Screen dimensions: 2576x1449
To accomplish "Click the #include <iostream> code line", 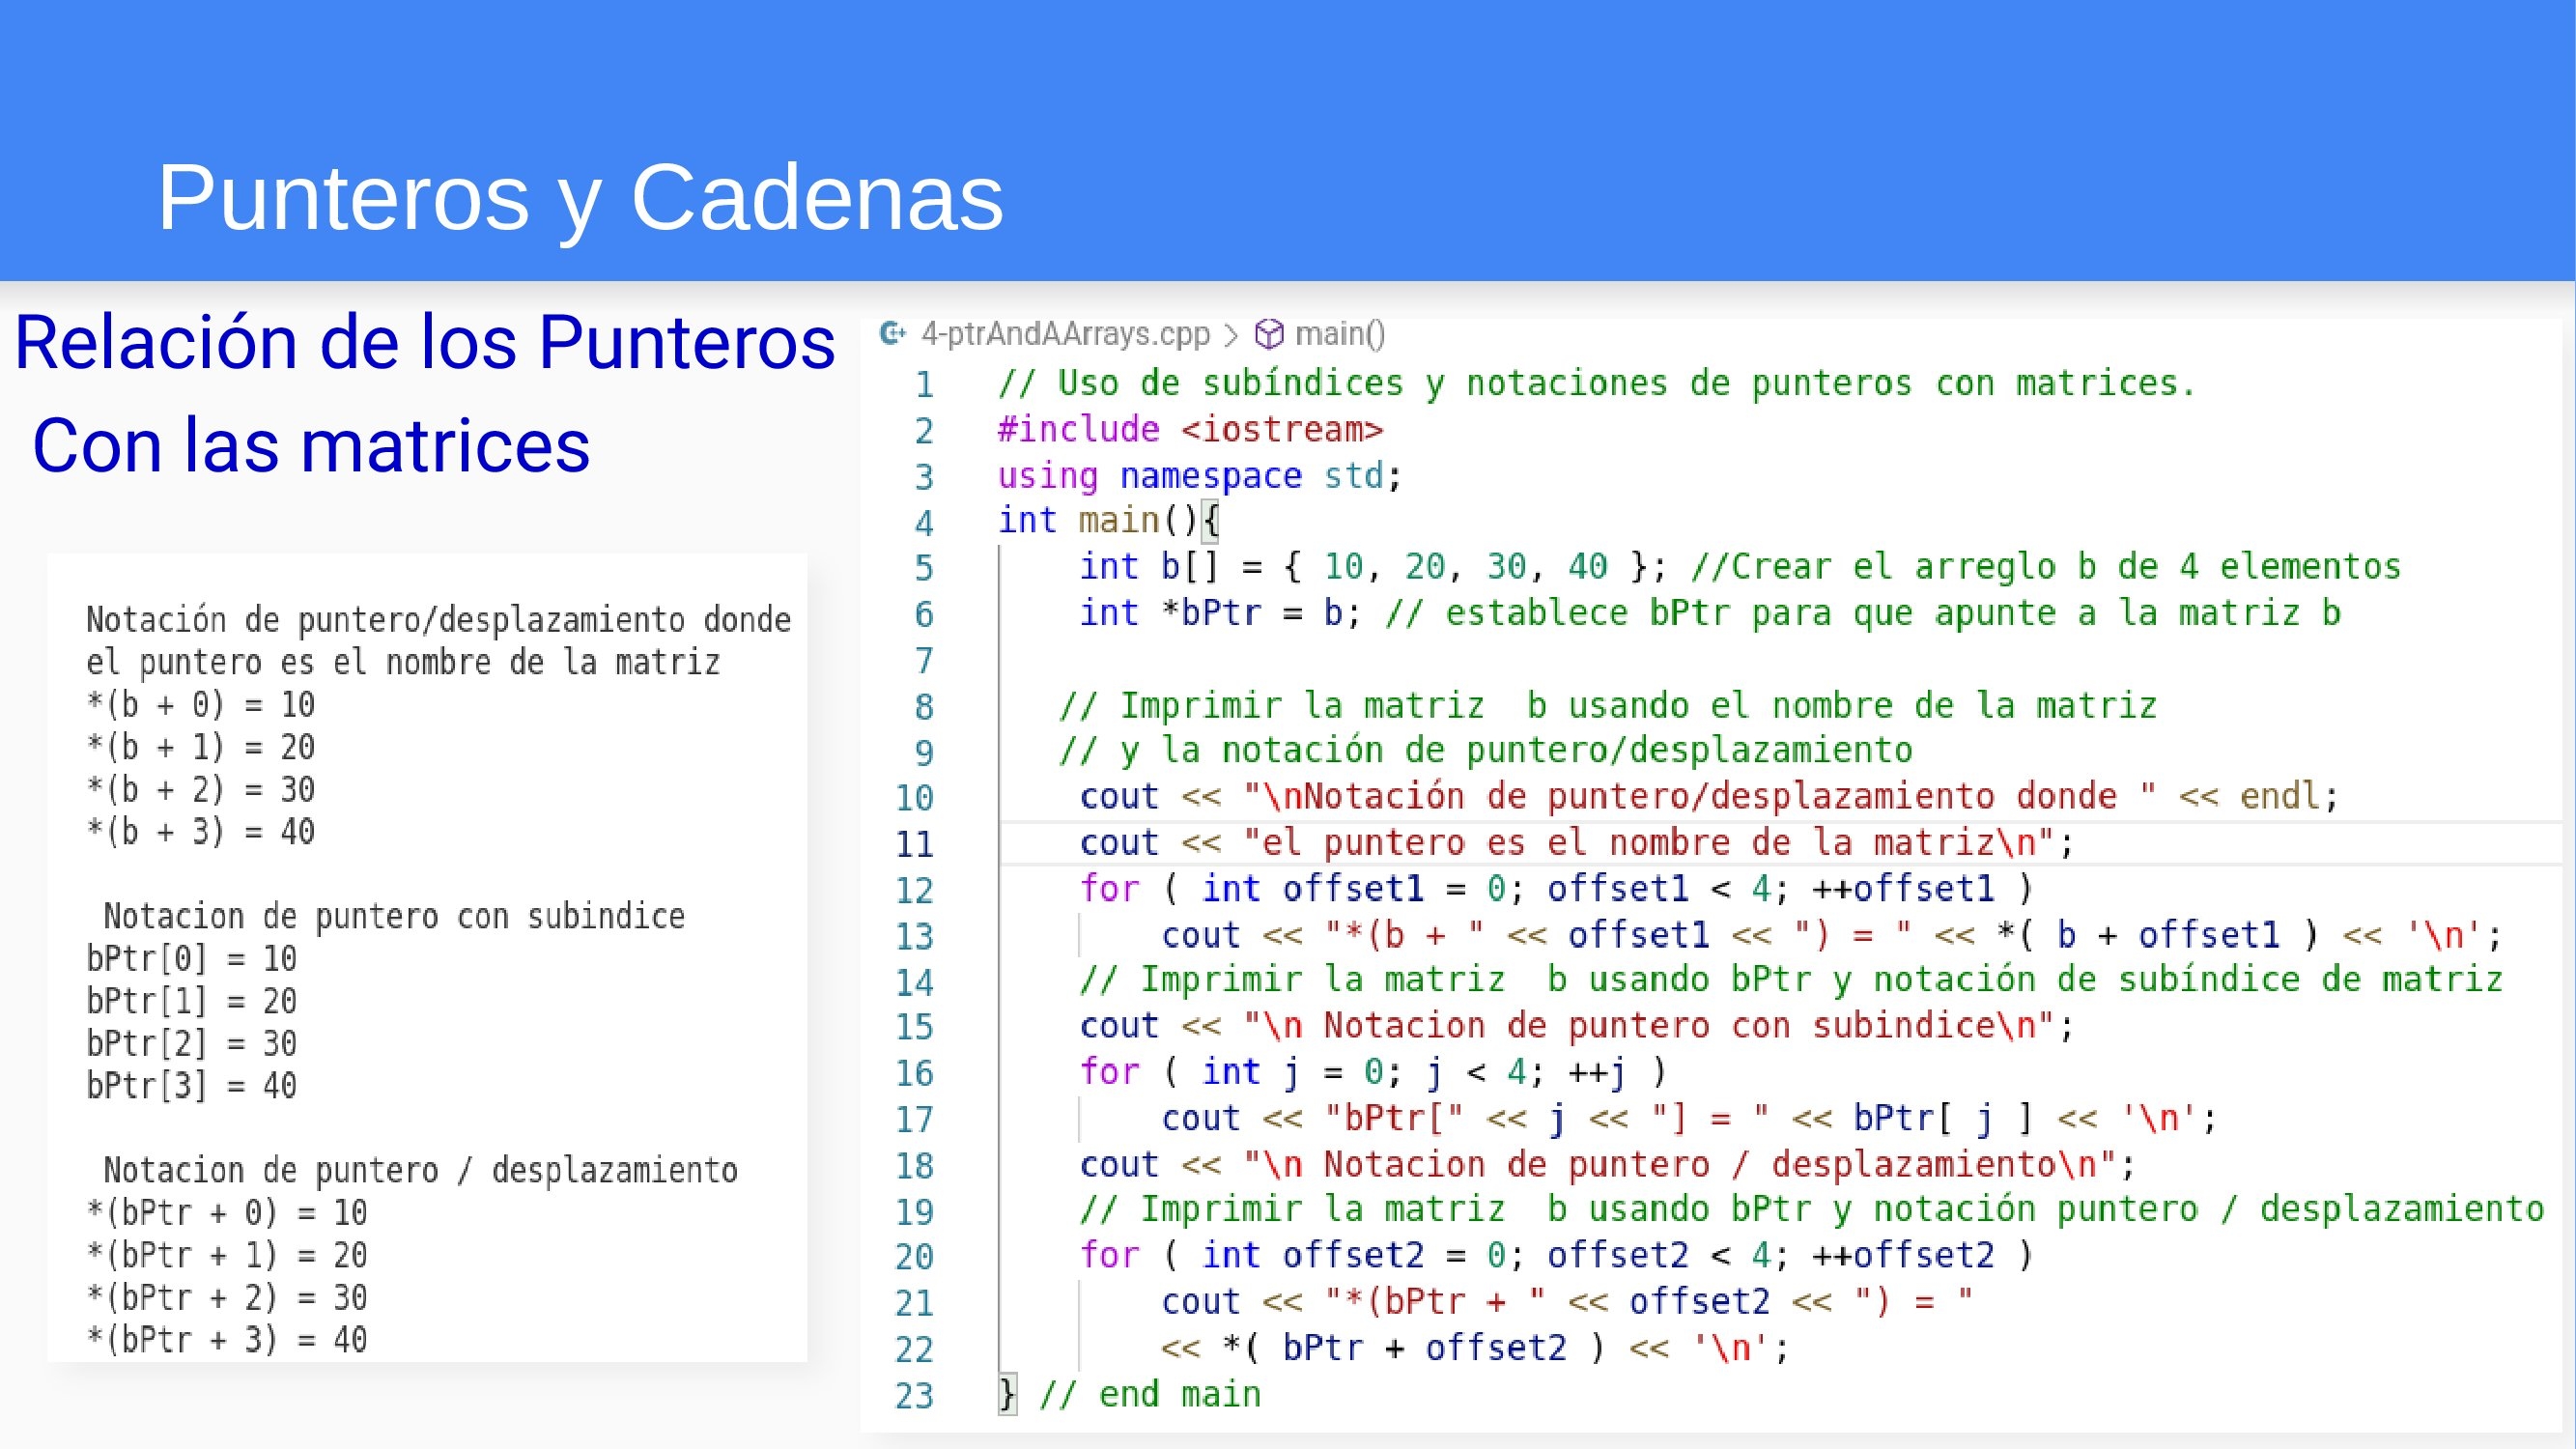I will [1190, 430].
